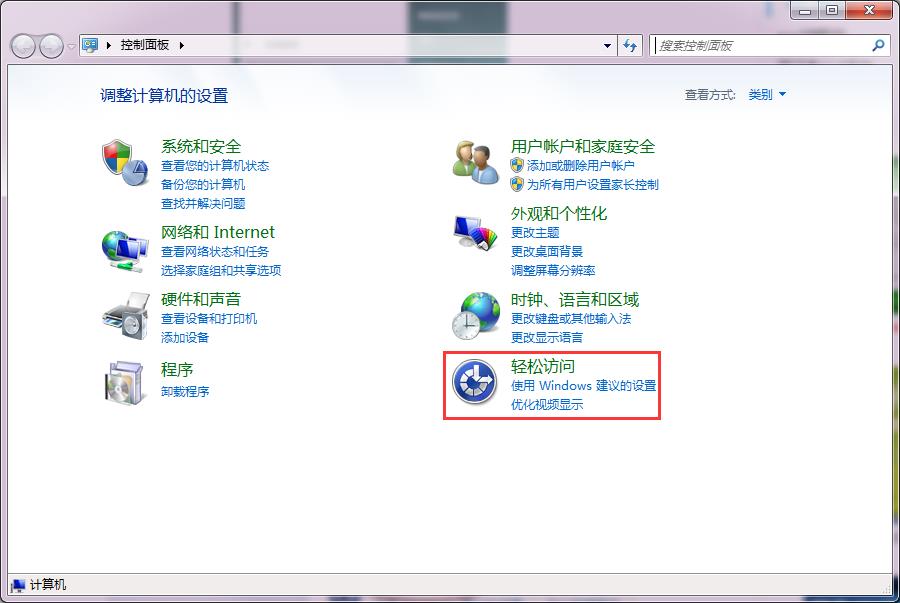Click the Ease of Access blue icon
Screen dimensions: 900x603
point(475,383)
